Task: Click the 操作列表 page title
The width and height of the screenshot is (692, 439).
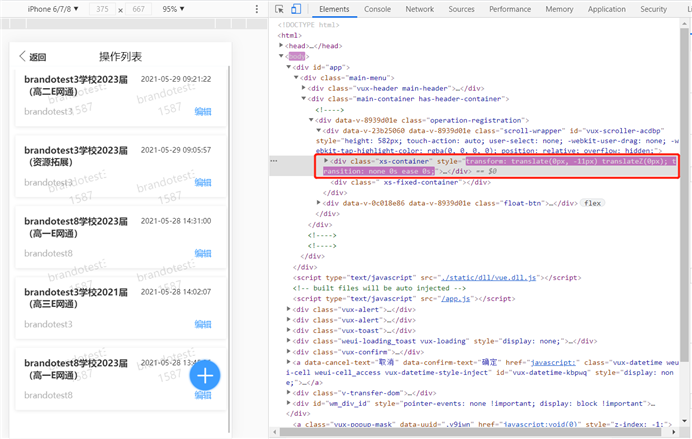Action: (x=120, y=56)
